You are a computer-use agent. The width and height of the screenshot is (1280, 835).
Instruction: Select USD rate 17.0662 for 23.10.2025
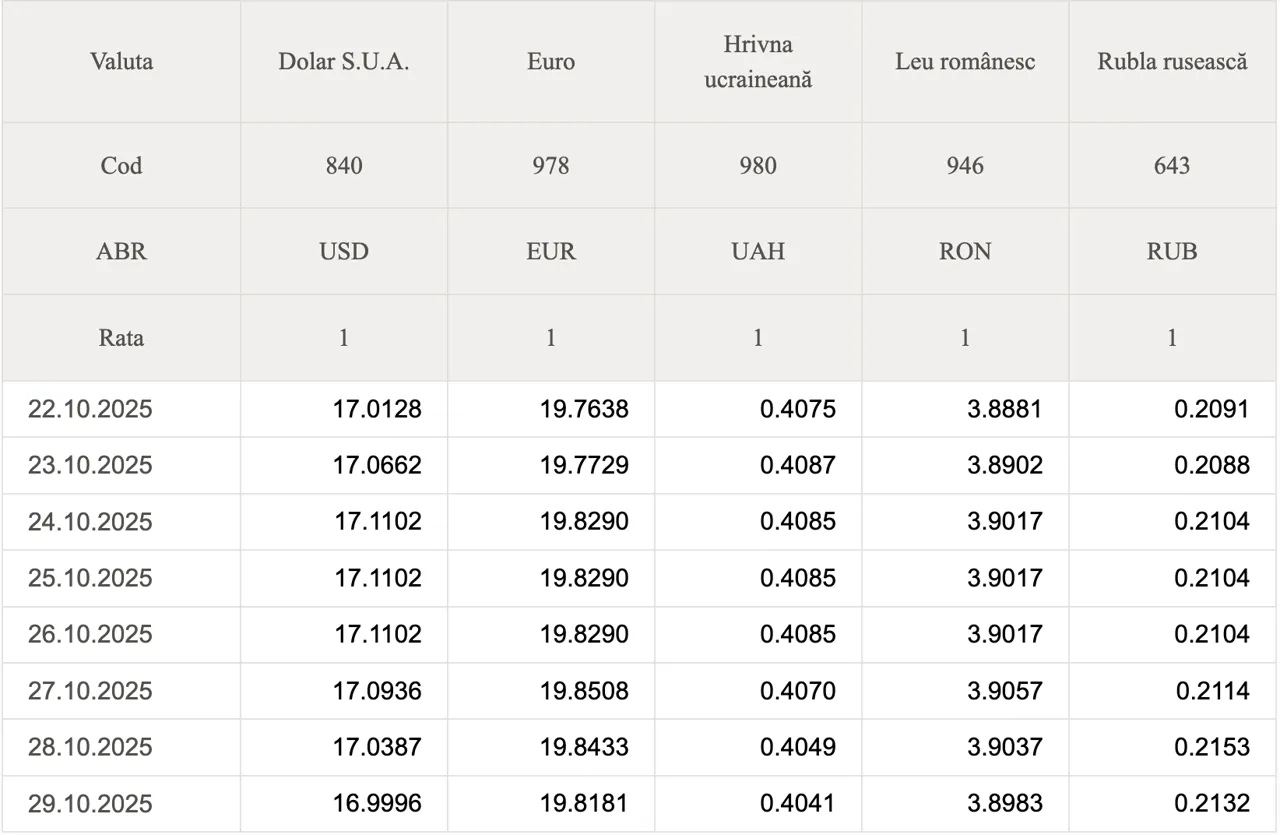pyautogui.click(x=377, y=465)
